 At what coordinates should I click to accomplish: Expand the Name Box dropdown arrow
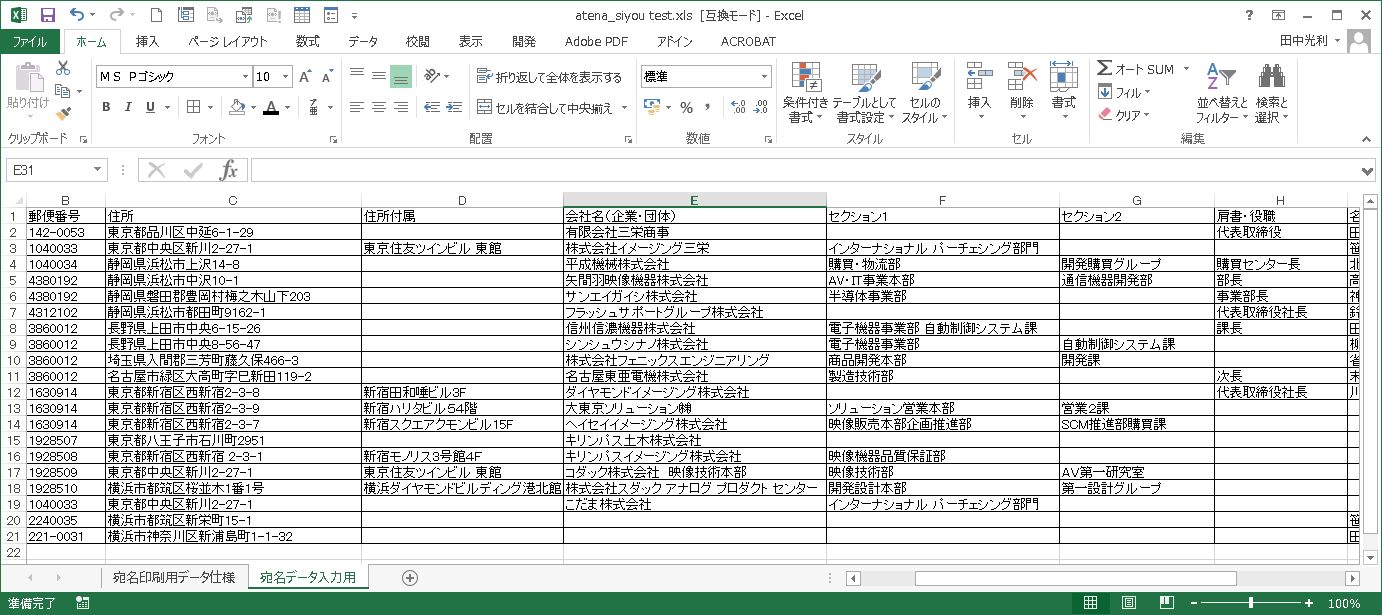click(x=97, y=170)
